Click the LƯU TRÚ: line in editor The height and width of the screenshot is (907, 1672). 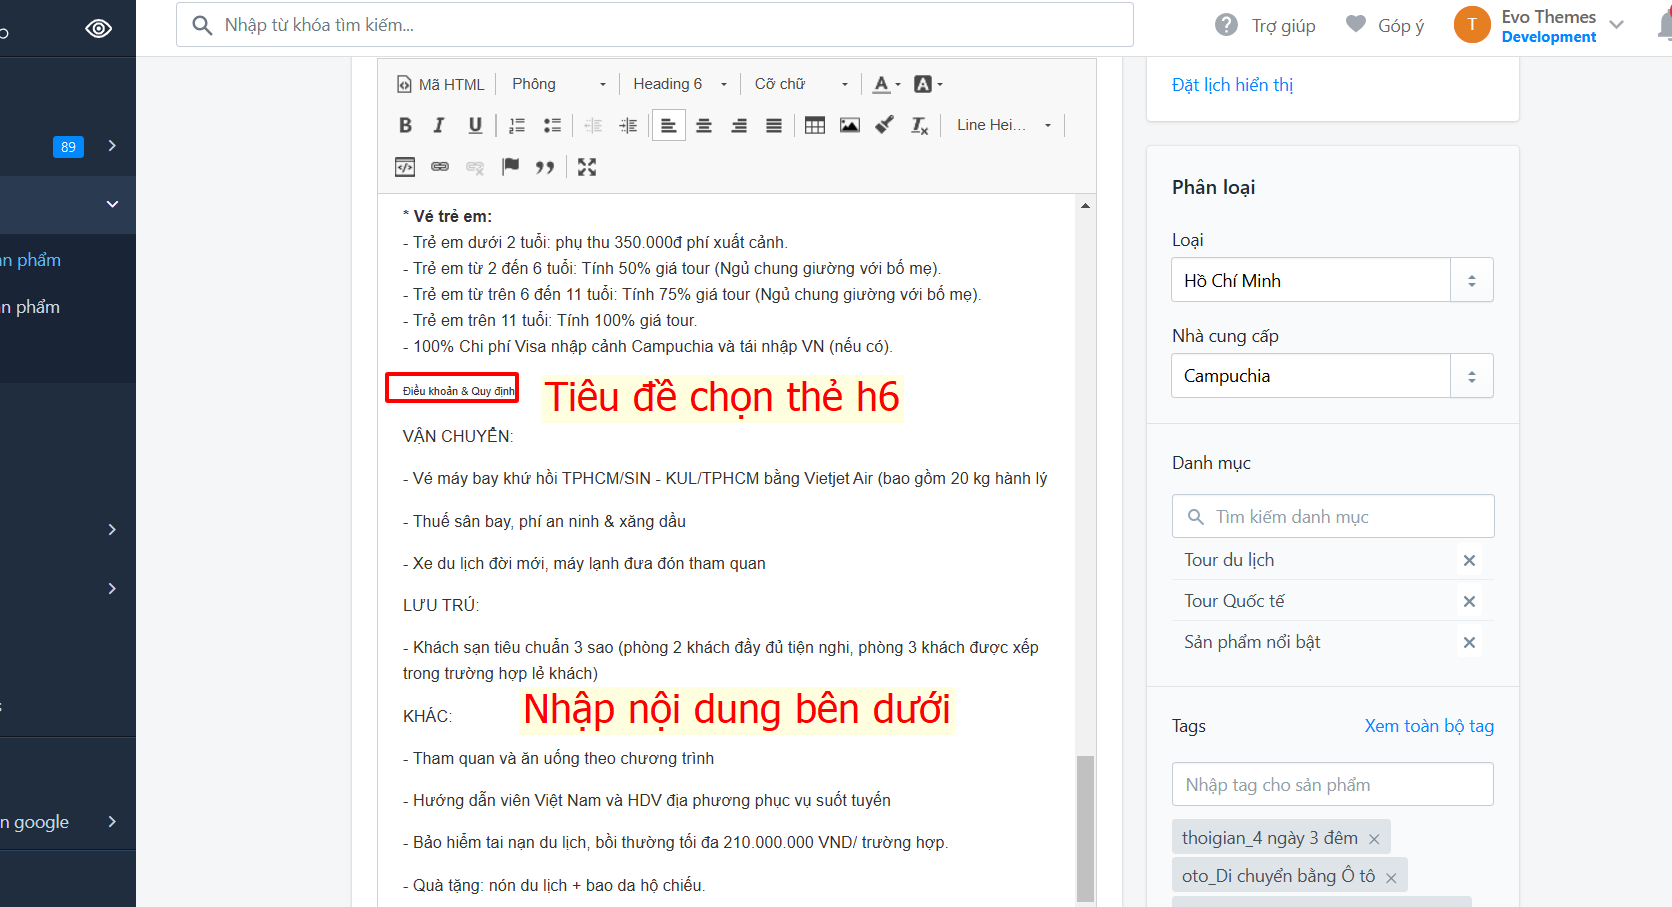(x=441, y=605)
